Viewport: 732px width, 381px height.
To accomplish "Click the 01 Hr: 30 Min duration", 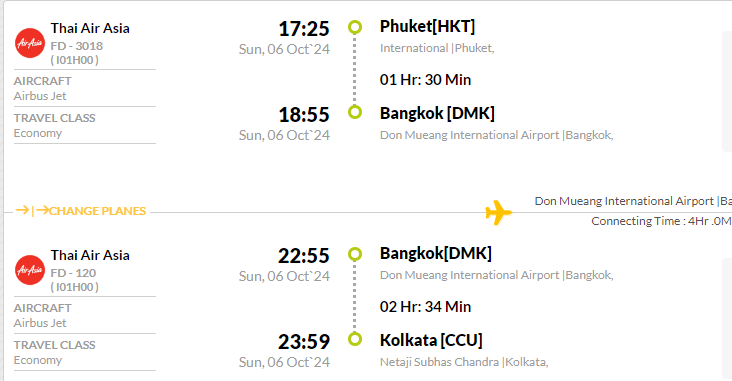I will [425, 80].
